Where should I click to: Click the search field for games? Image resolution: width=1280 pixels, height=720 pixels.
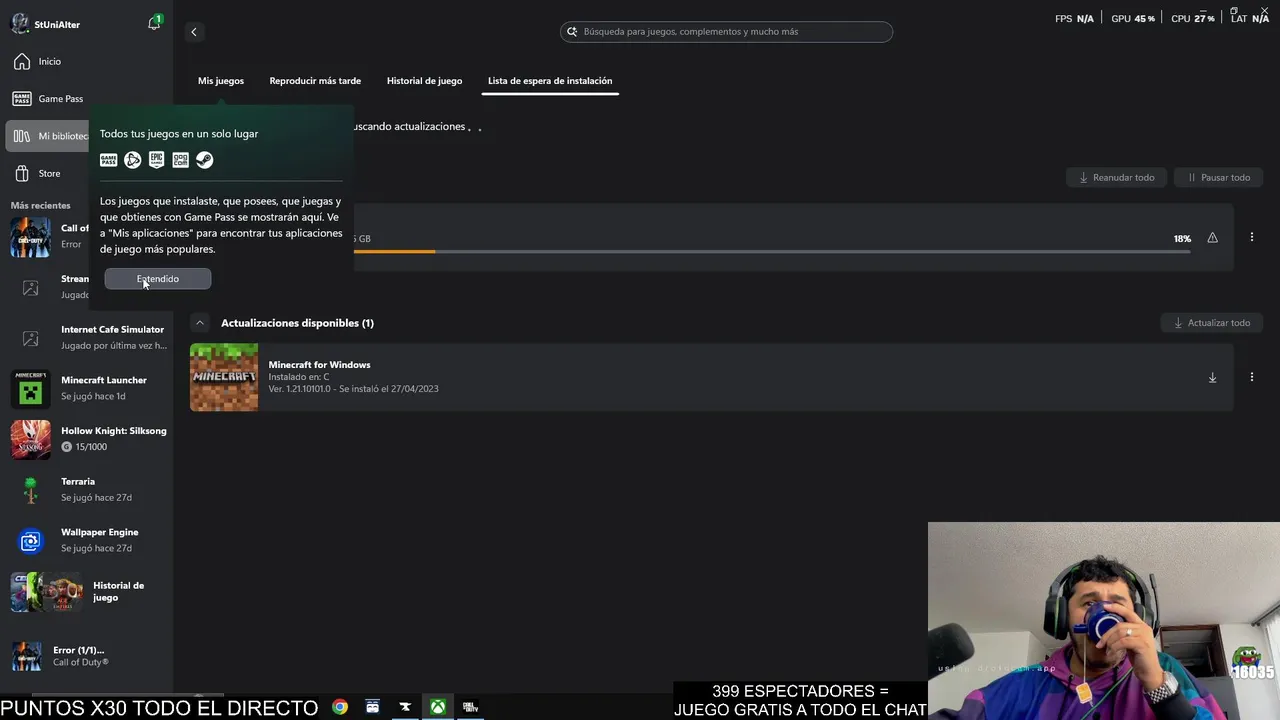pyautogui.click(x=726, y=32)
